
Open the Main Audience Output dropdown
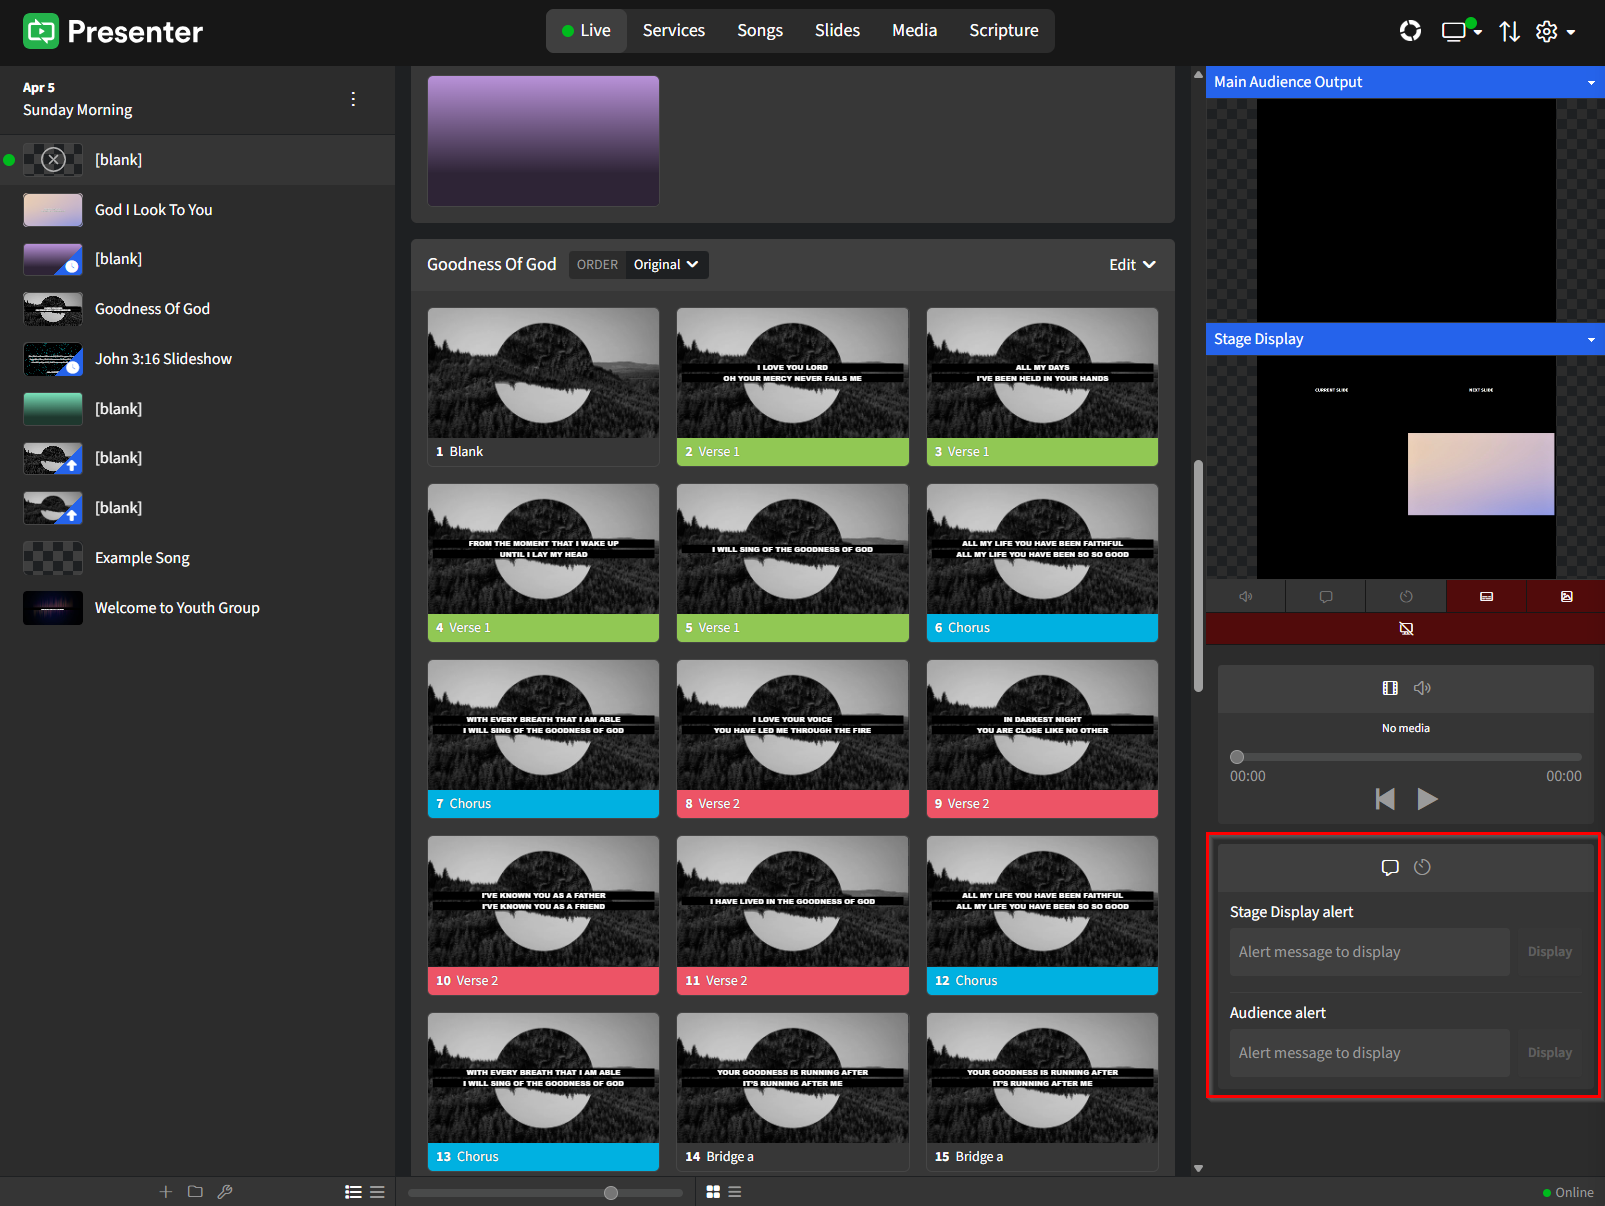pyautogui.click(x=1590, y=82)
